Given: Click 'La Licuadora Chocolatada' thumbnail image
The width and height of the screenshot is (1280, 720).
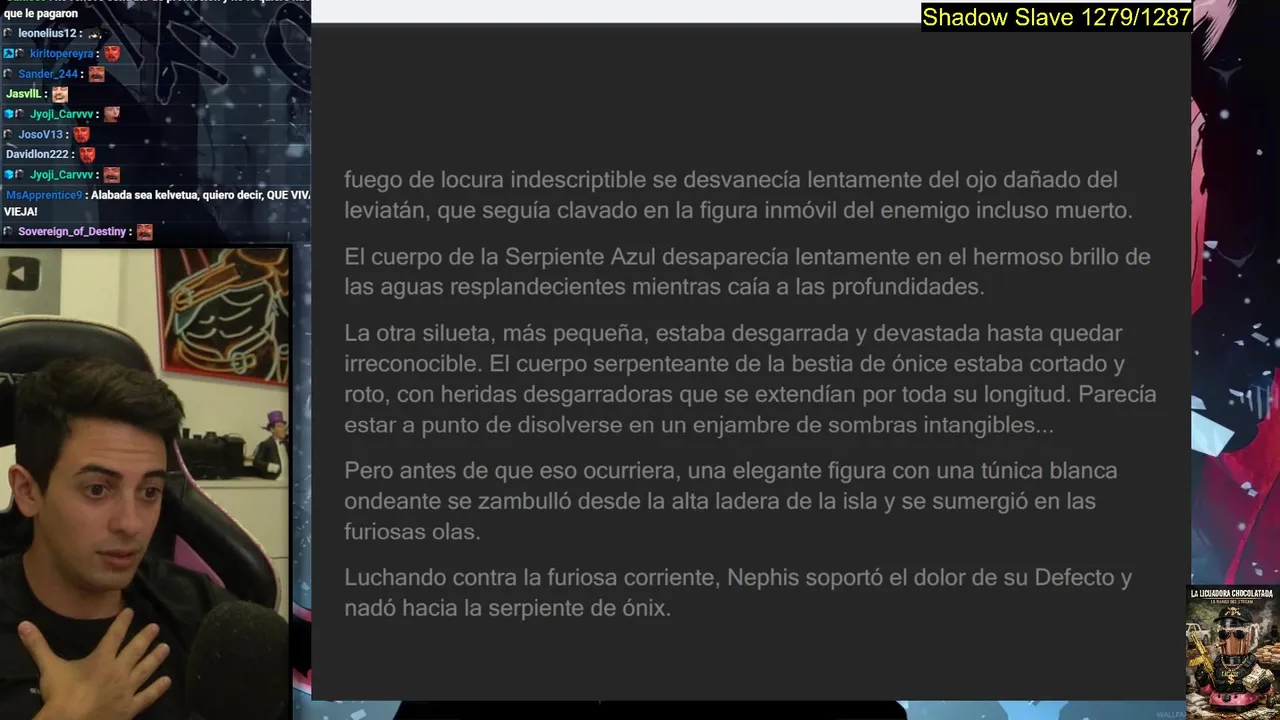Looking at the screenshot, I should point(1232,652).
